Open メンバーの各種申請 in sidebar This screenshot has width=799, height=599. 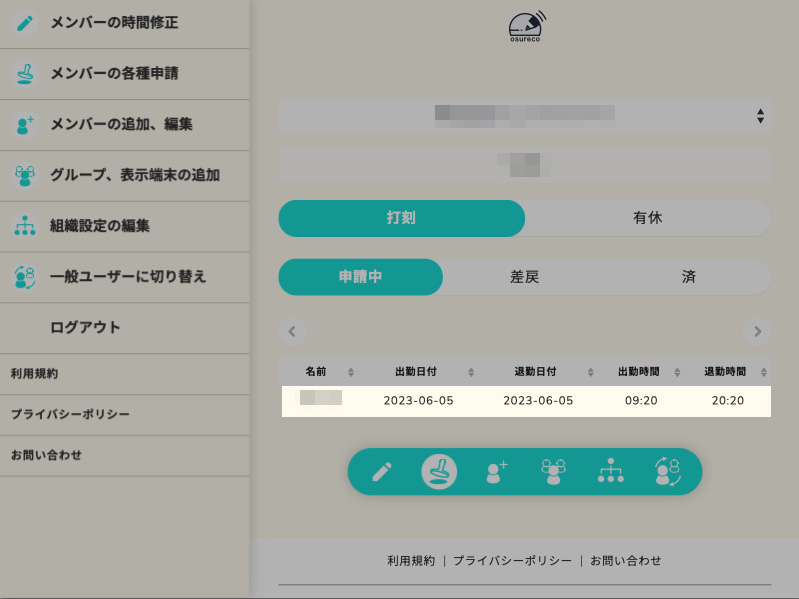tap(114, 73)
